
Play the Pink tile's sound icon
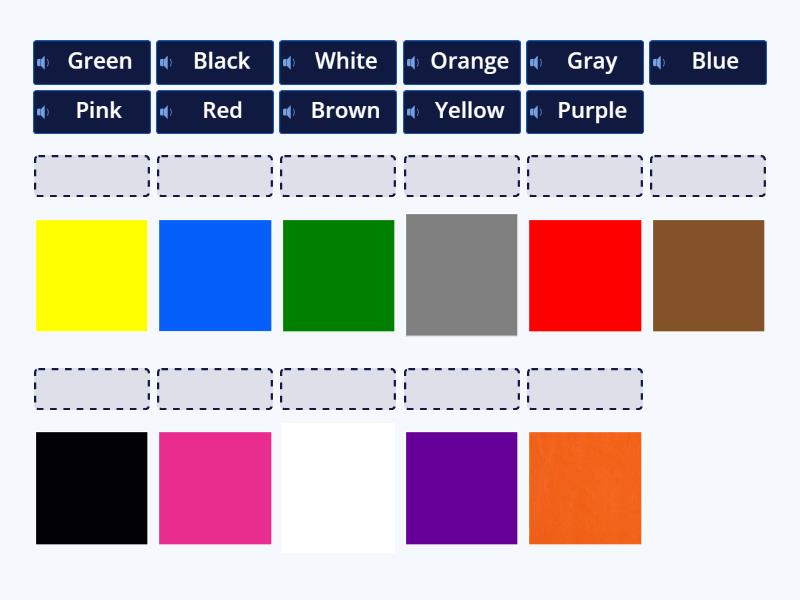pyautogui.click(x=42, y=111)
